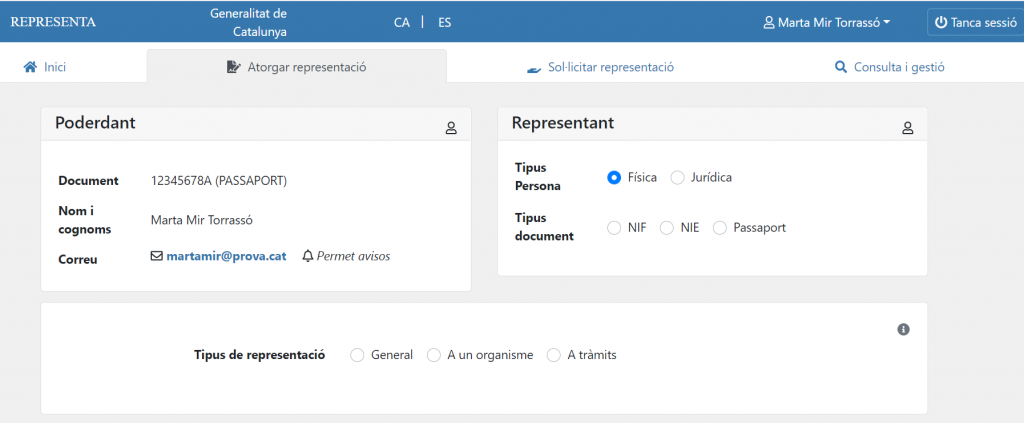Switch to Sol·licitar representació tab

[x=600, y=68]
